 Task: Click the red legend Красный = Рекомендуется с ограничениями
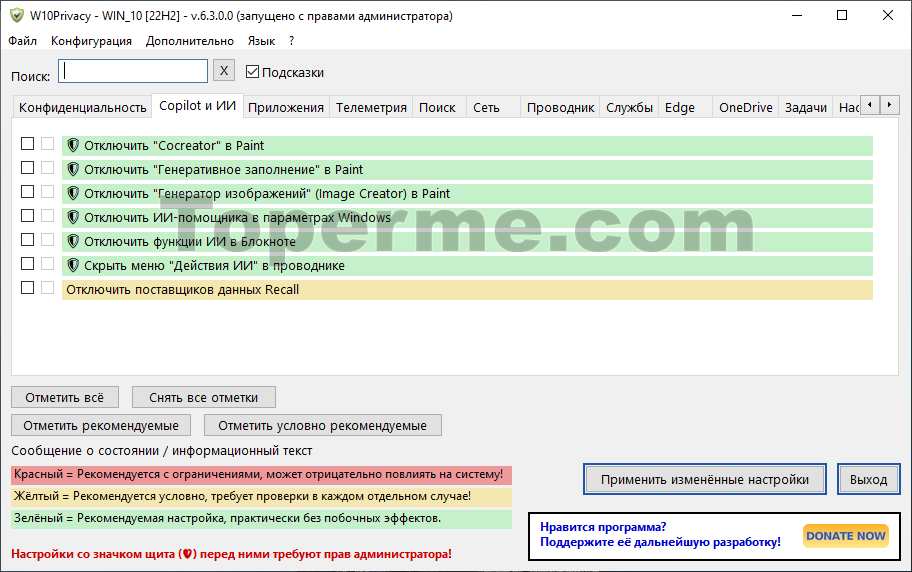point(261,475)
